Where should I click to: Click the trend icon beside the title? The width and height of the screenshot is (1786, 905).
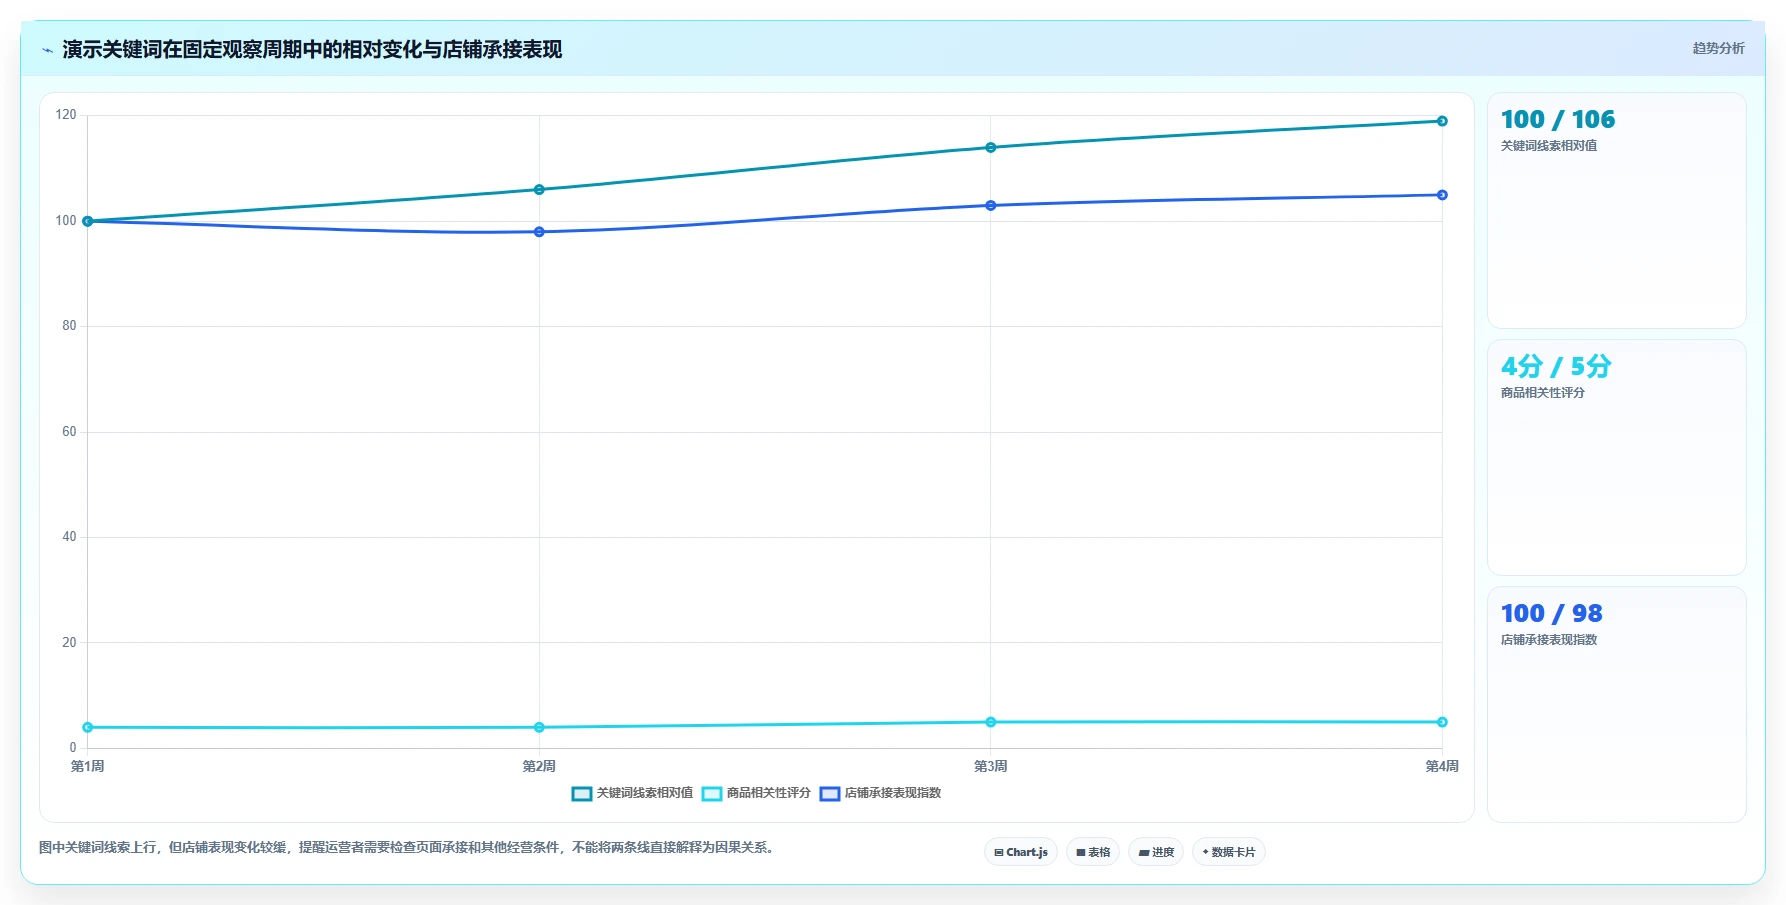point(47,50)
